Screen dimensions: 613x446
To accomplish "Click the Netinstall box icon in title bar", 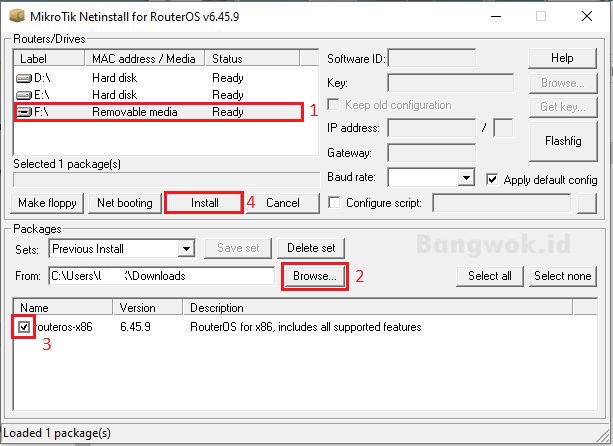I will tap(17, 16).
